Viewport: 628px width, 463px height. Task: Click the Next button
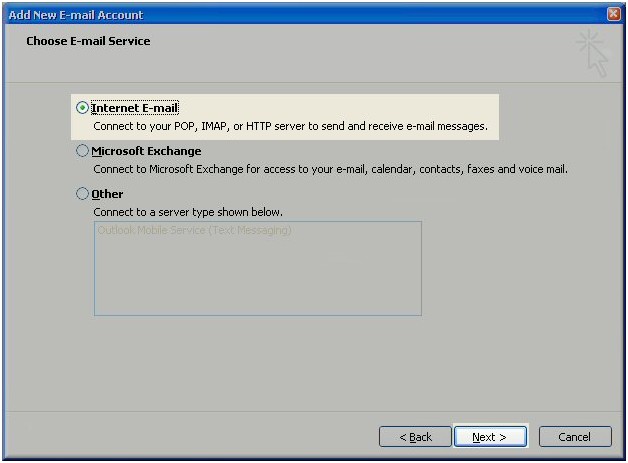[489, 437]
